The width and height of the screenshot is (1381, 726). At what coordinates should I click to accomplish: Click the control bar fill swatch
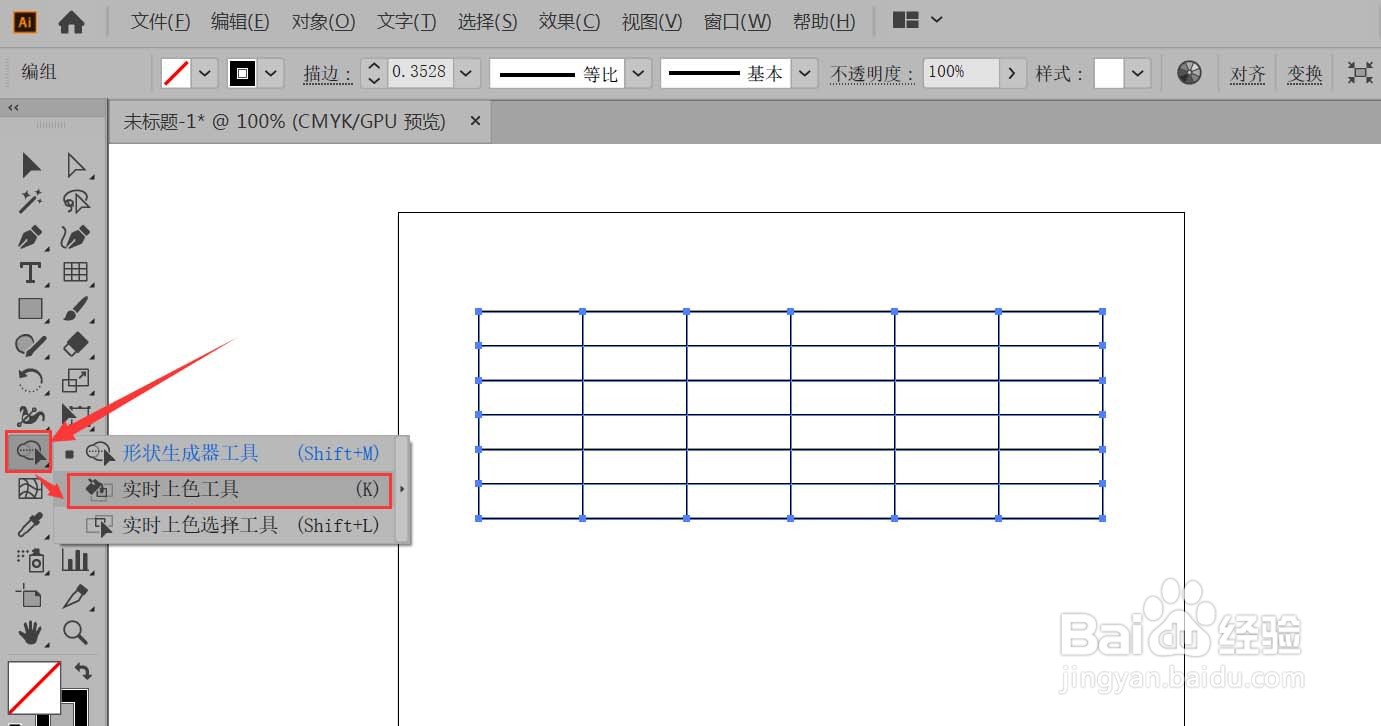[x=176, y=73]
